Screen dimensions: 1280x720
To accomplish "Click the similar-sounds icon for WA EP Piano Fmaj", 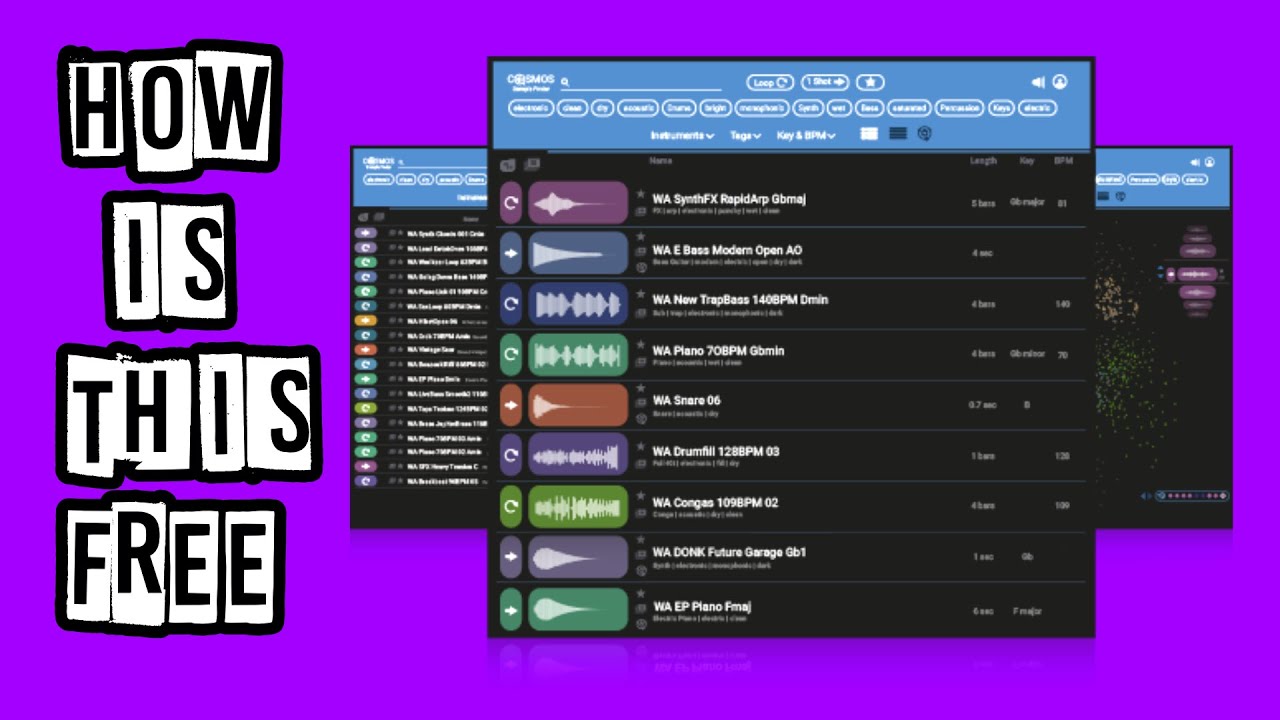I will pyautogui.click(x=640, y=624).
